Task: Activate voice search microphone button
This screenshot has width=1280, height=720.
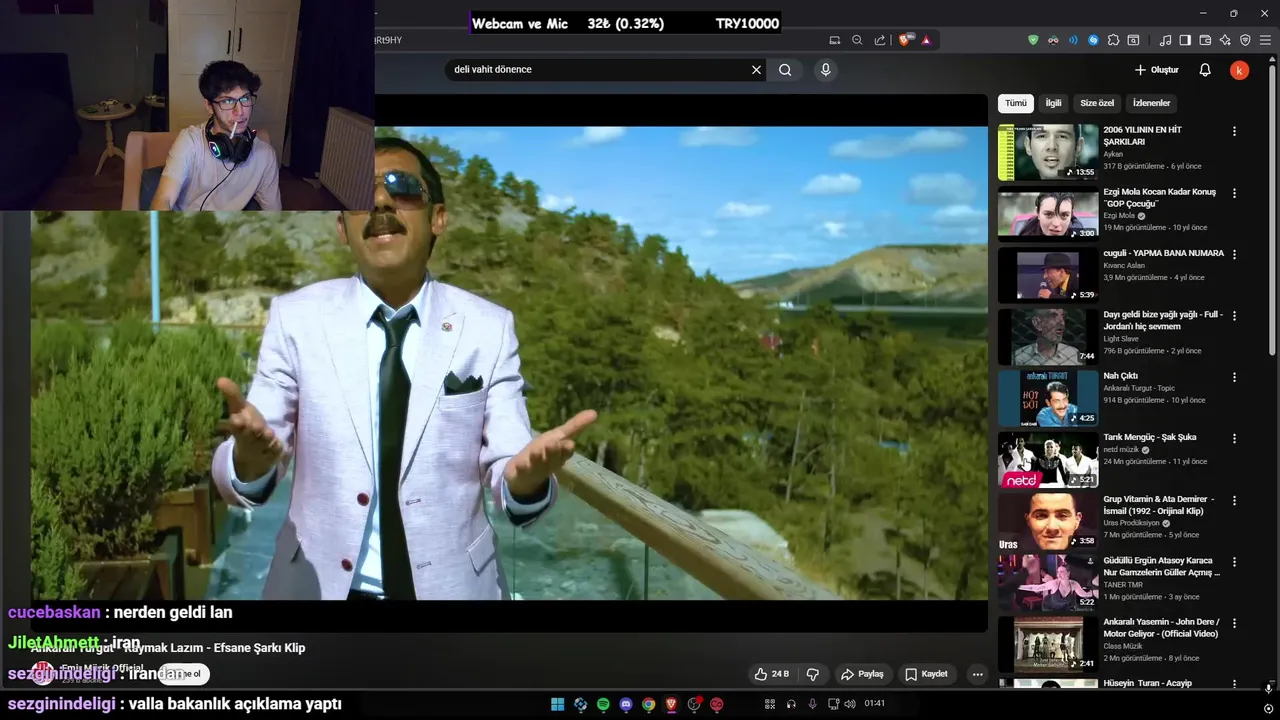Action: [825, 70]
